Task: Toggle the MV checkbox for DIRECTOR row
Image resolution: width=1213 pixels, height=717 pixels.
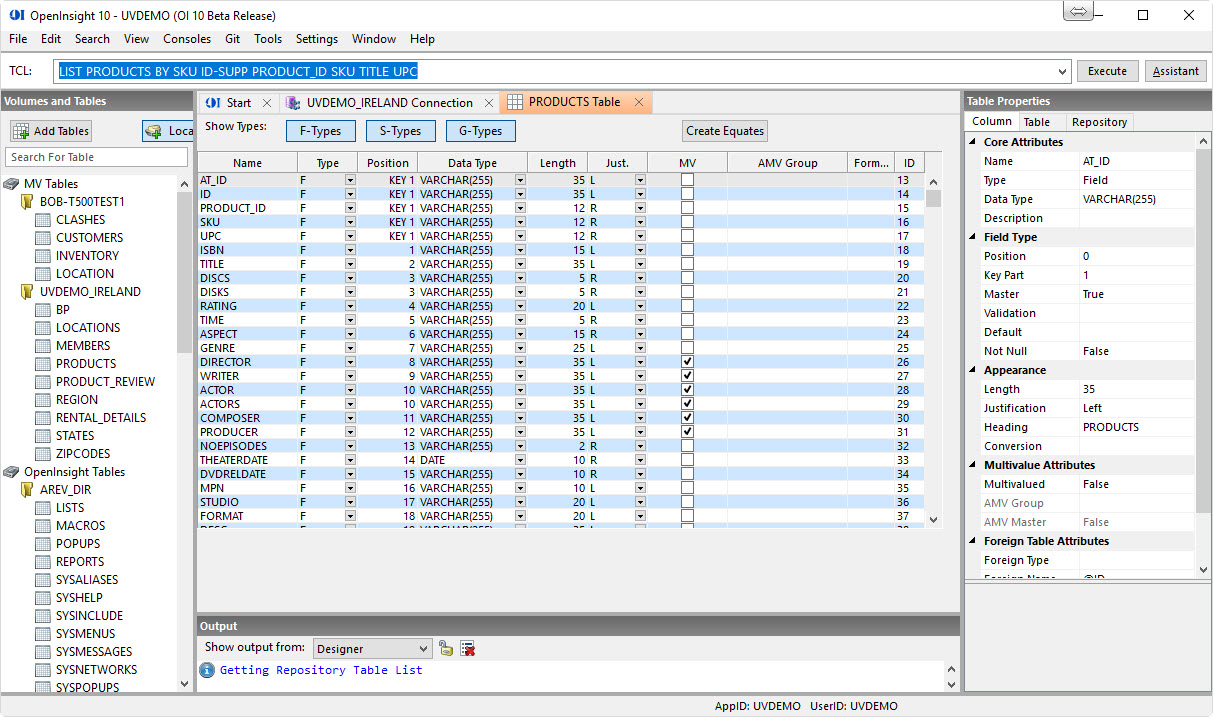Action: pyautogui.click(x=687, y=362)
